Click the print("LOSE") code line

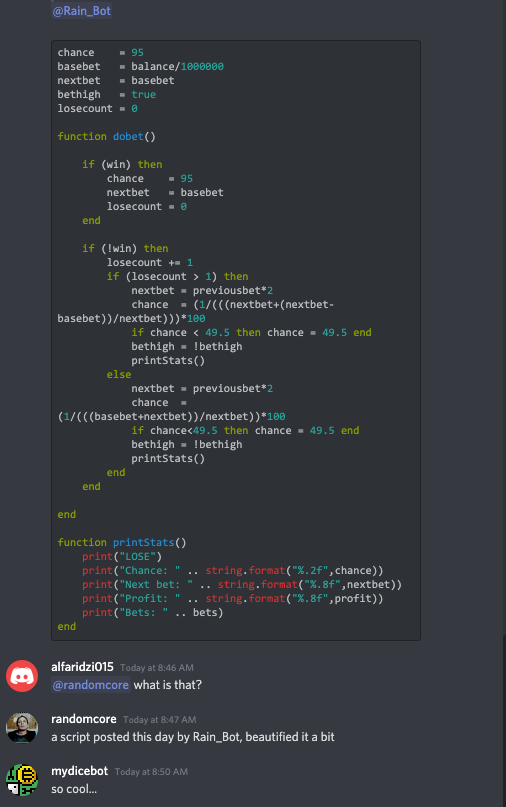(122, 556)
